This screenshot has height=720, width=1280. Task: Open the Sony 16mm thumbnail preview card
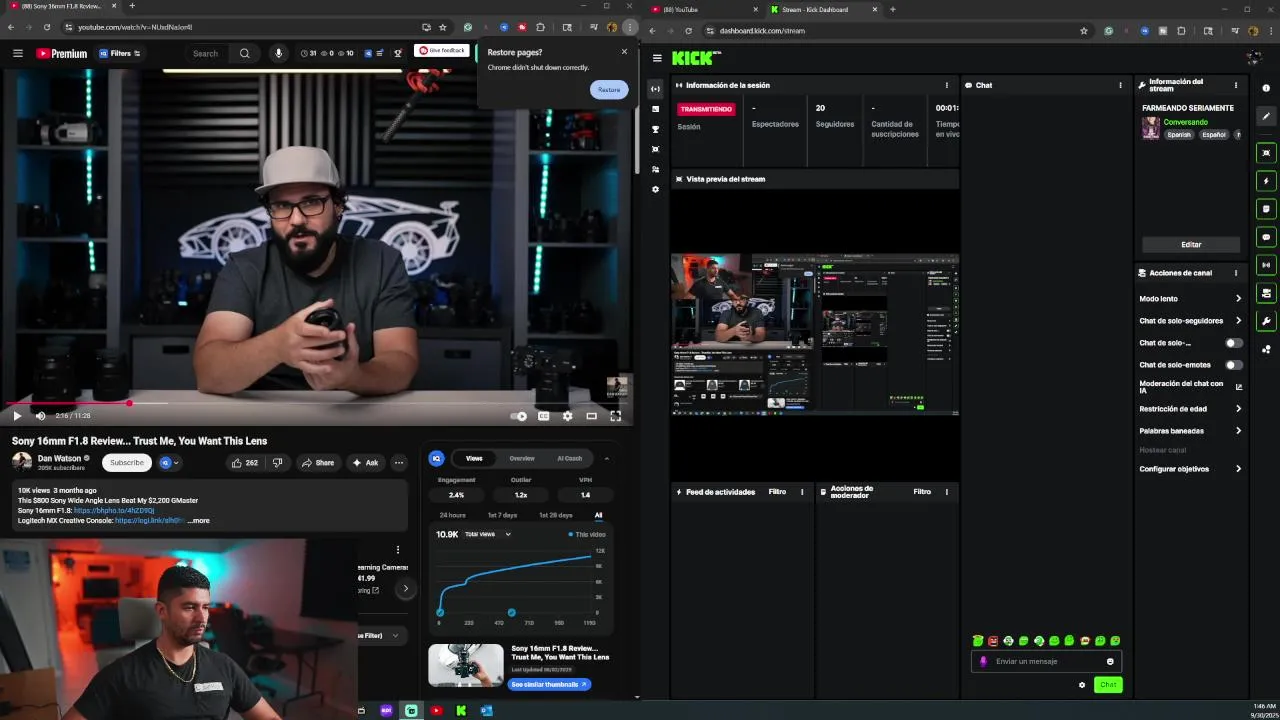pos(466,665)
